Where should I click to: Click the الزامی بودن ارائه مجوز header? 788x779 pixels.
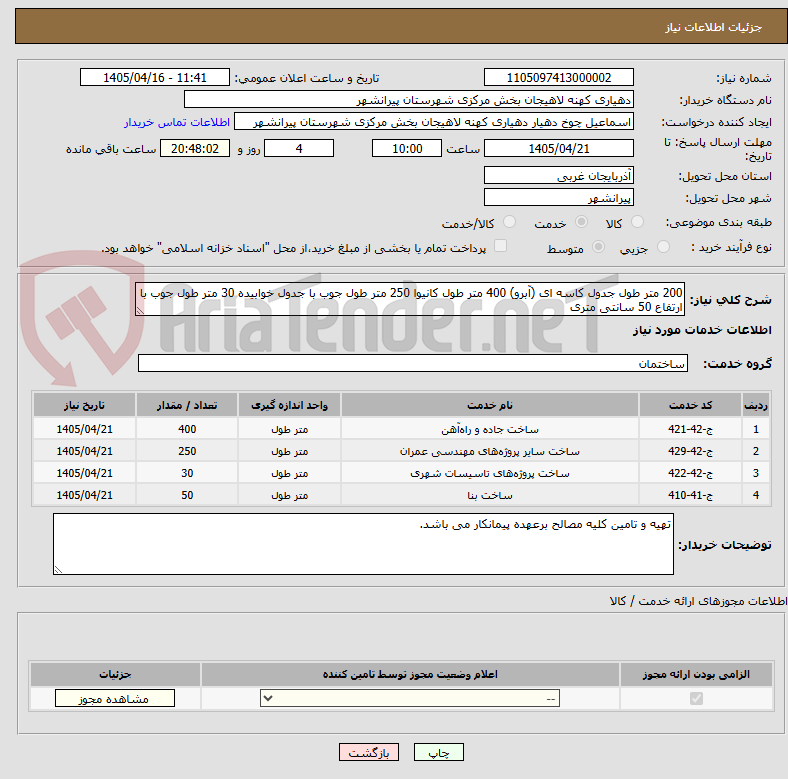click(696, 674)
